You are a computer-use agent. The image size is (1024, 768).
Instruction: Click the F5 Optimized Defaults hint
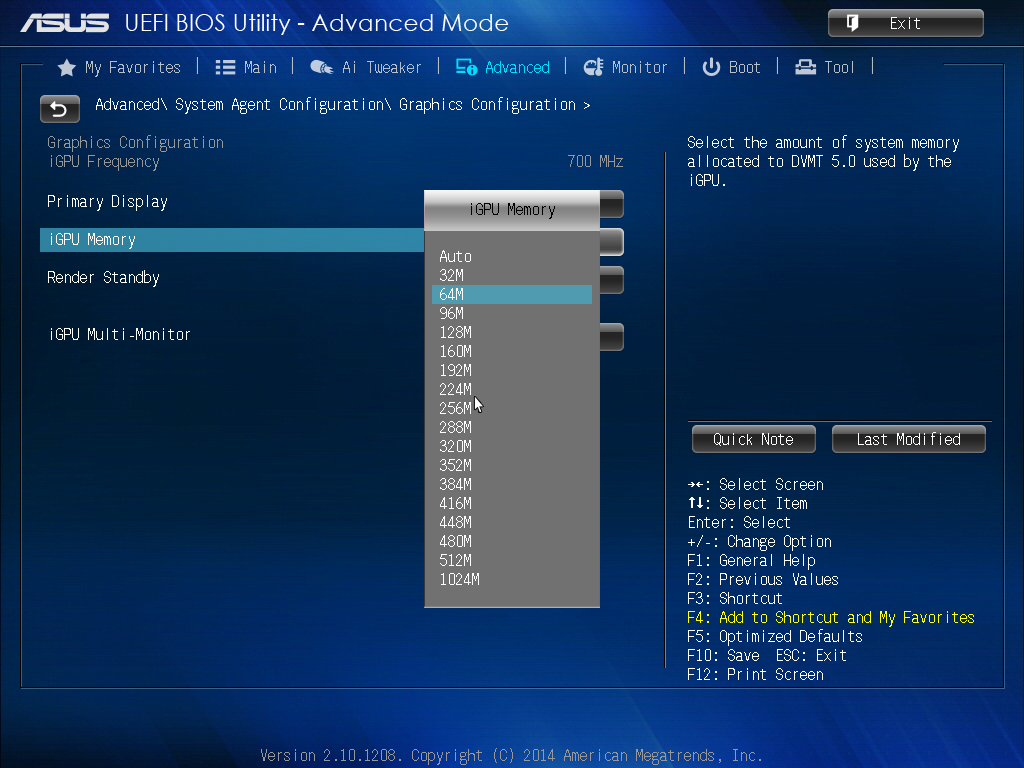pyautogui.click(x=775, y=637)
